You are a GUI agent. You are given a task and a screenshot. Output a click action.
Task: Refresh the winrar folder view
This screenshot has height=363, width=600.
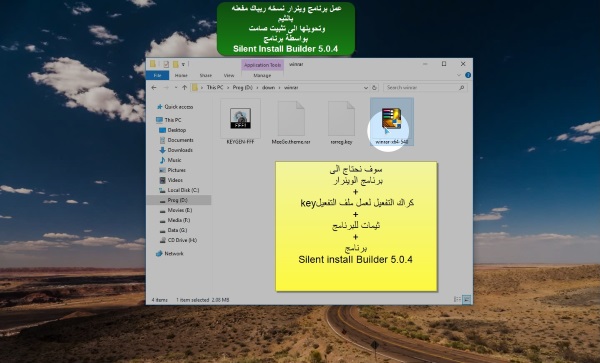(374, 88)
